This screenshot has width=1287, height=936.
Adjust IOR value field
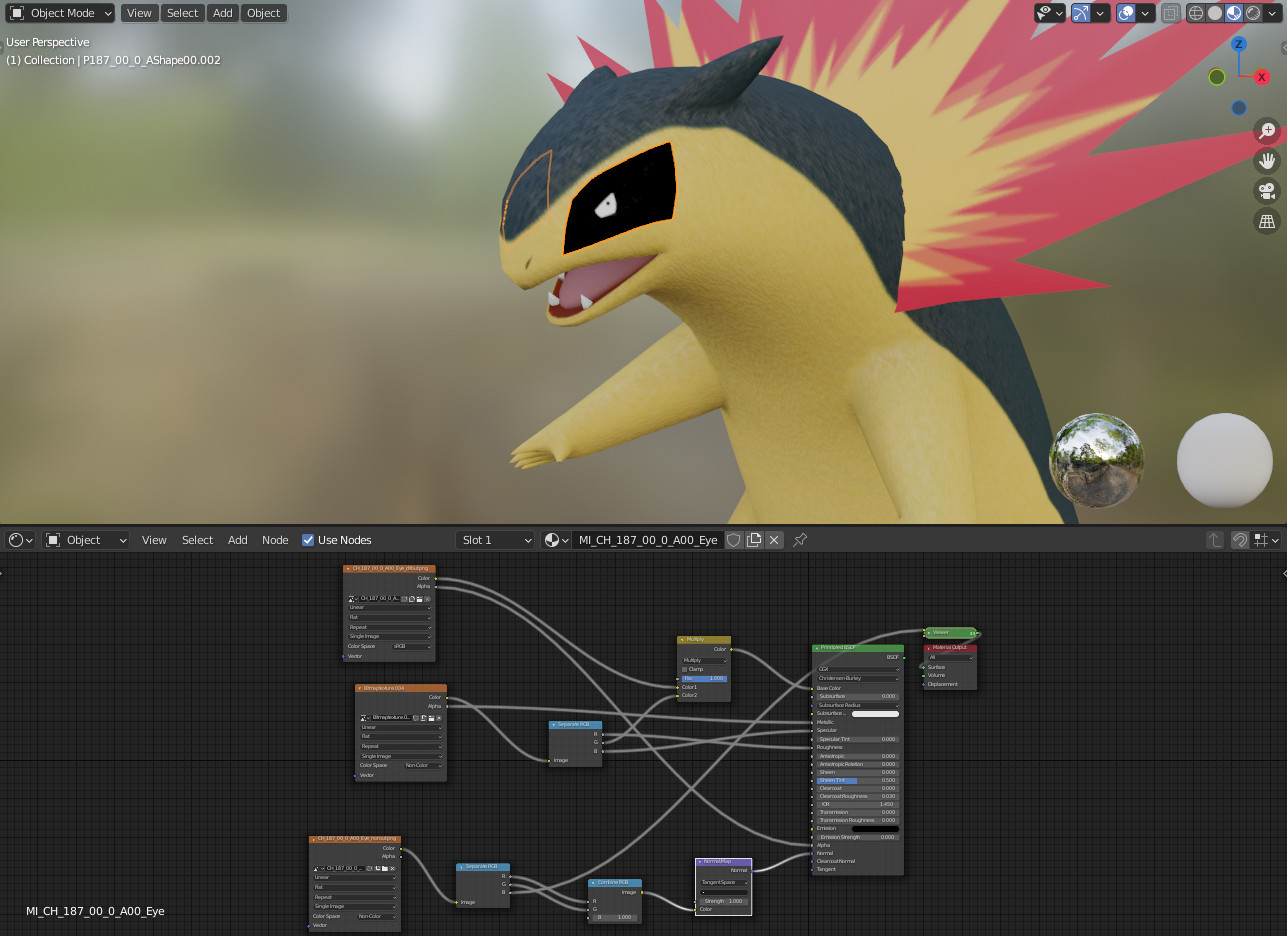click(857, 804)
